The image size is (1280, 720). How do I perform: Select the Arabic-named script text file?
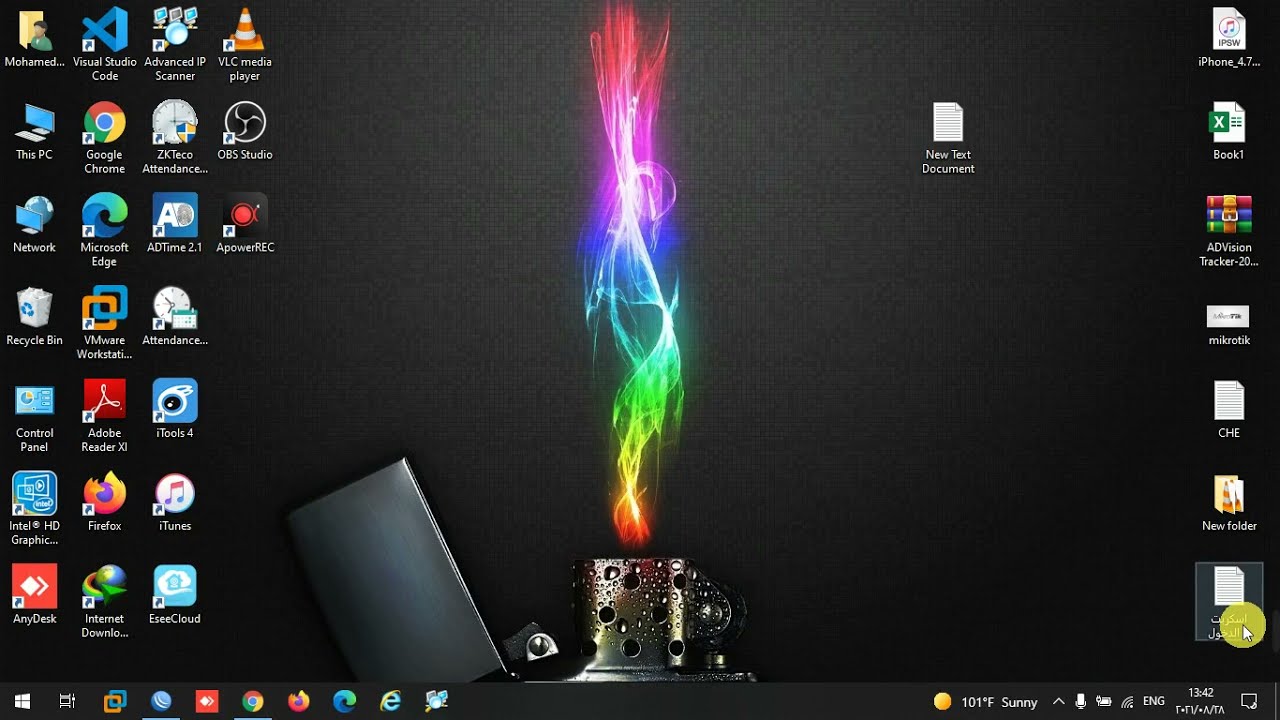[1229, 602]
